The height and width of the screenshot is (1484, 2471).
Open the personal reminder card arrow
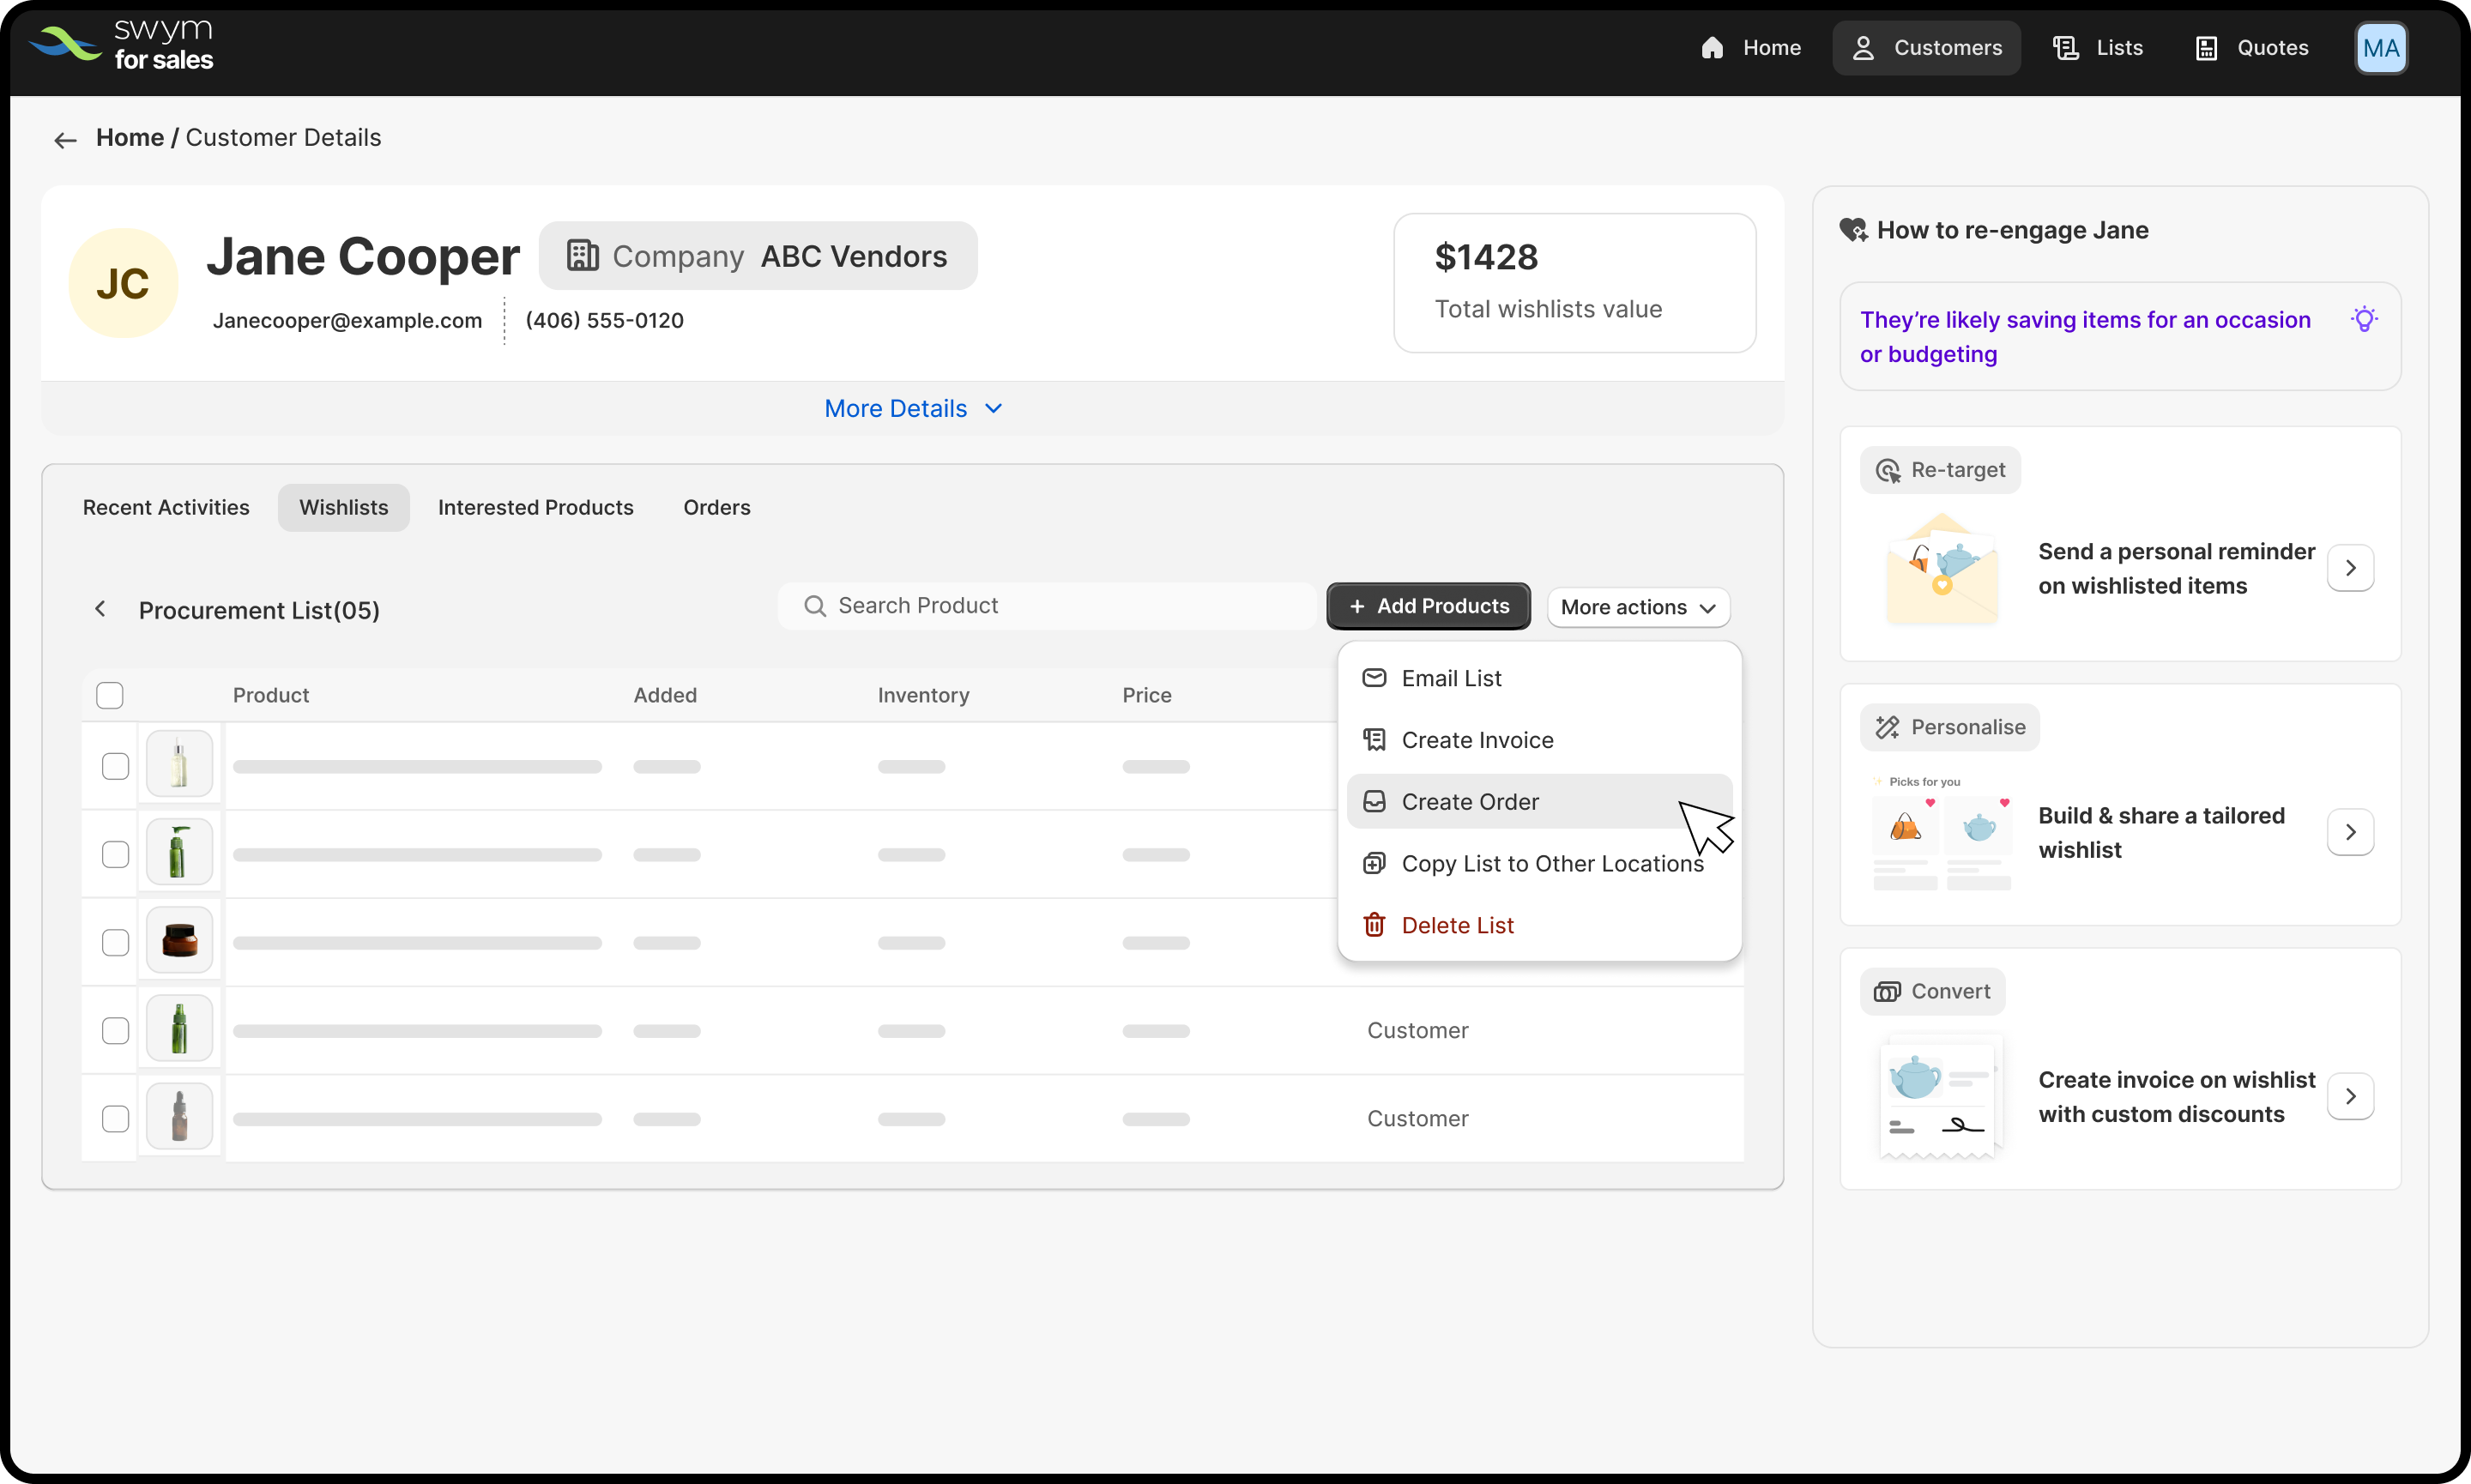pos(2350,568)
